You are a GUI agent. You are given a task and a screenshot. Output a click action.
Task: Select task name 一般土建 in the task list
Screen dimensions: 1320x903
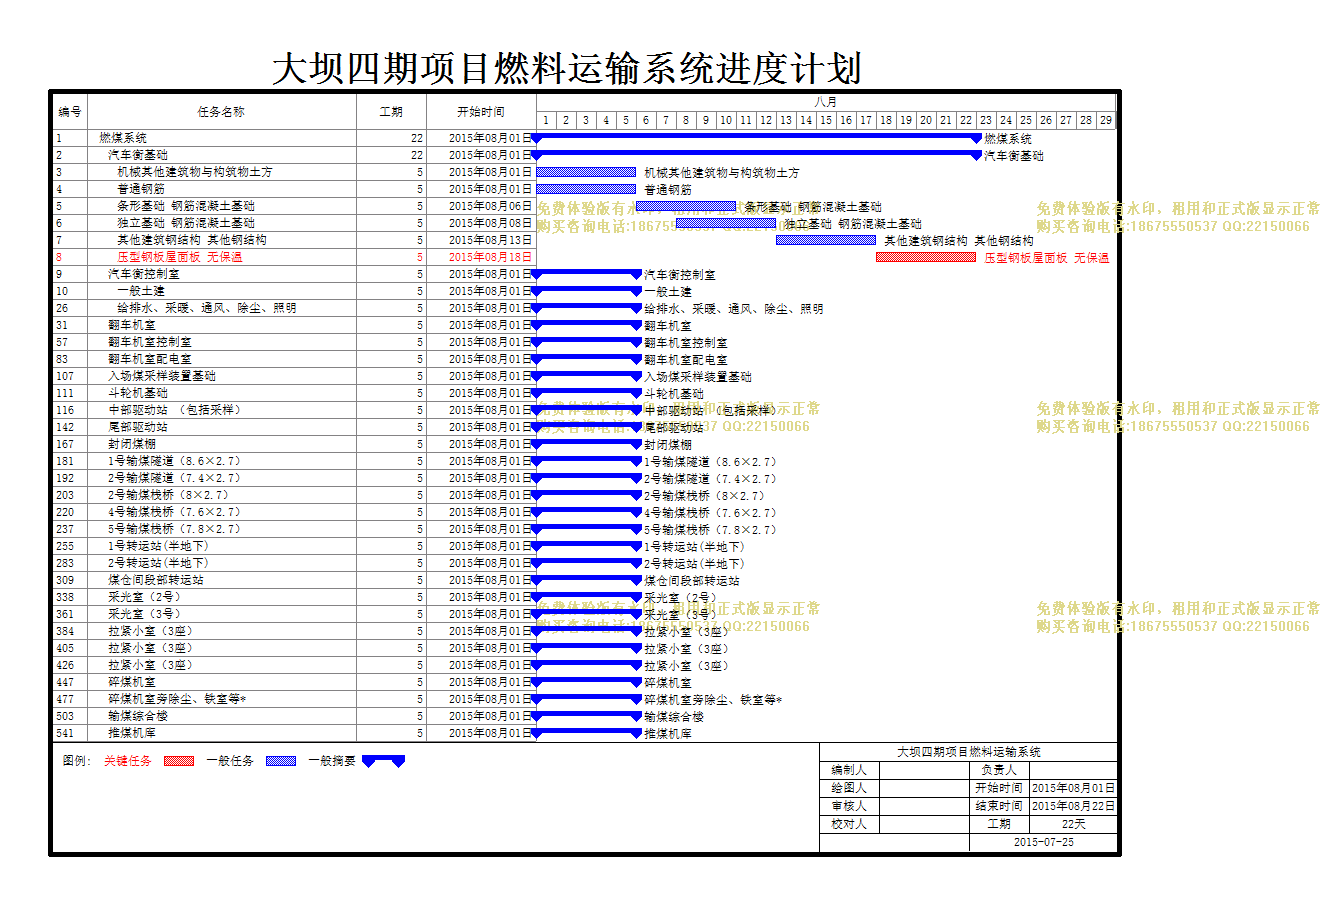point(141,291)
